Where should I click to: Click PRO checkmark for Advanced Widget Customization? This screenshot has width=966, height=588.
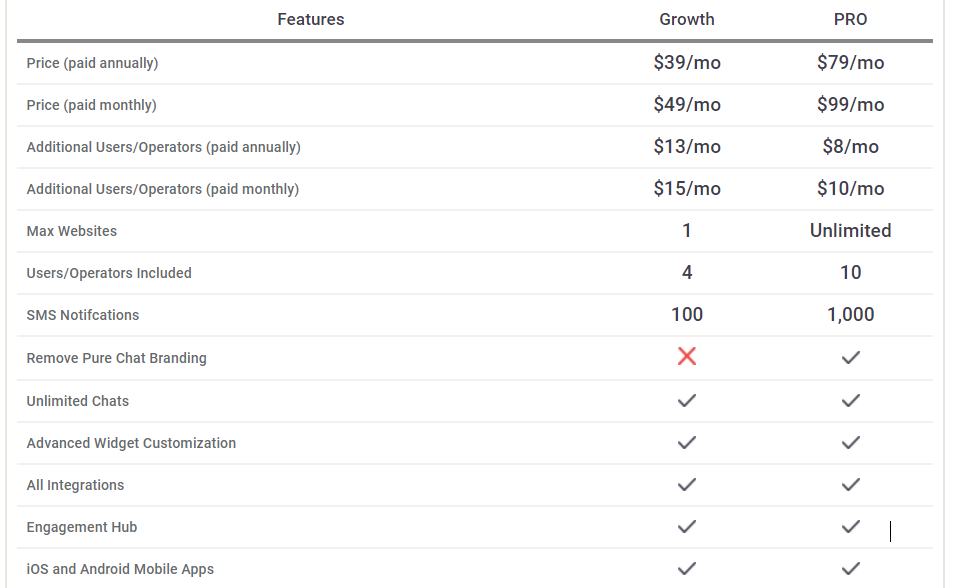pyautogui.click(x=850, y=443)
